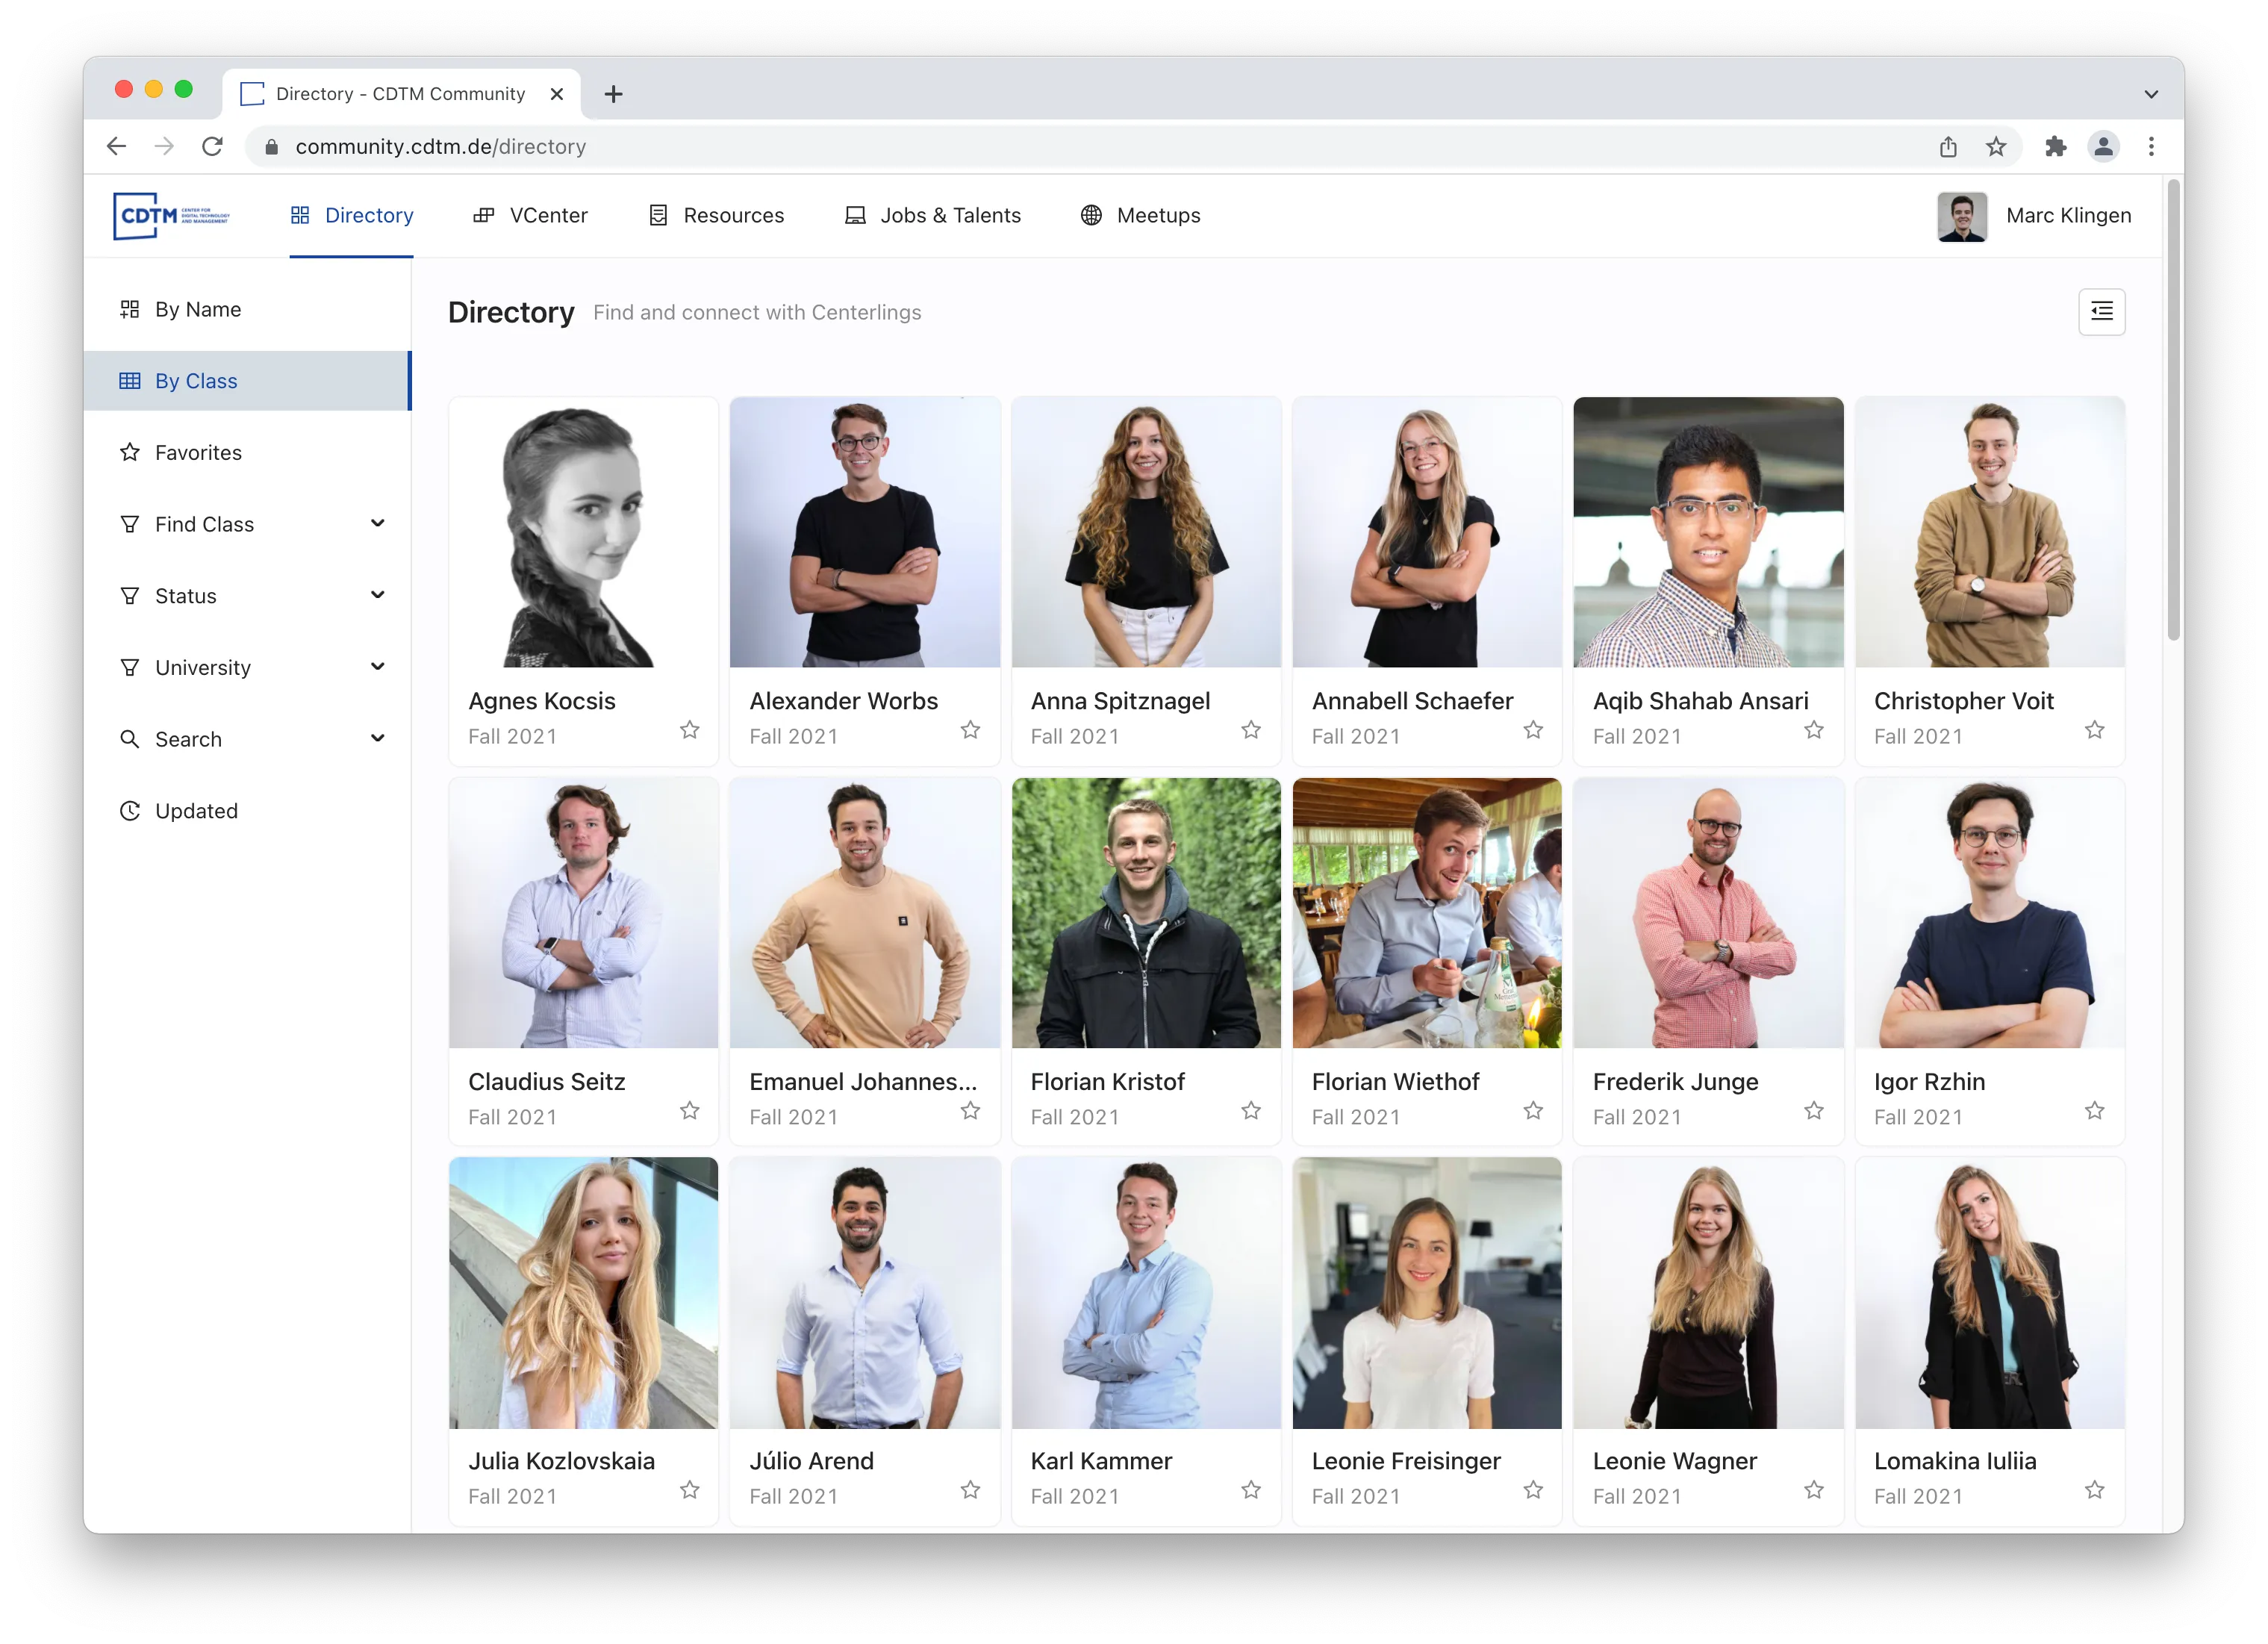2268x1644 pixels.
Task: Expand the University filter
Action: (x=202, y=667)
